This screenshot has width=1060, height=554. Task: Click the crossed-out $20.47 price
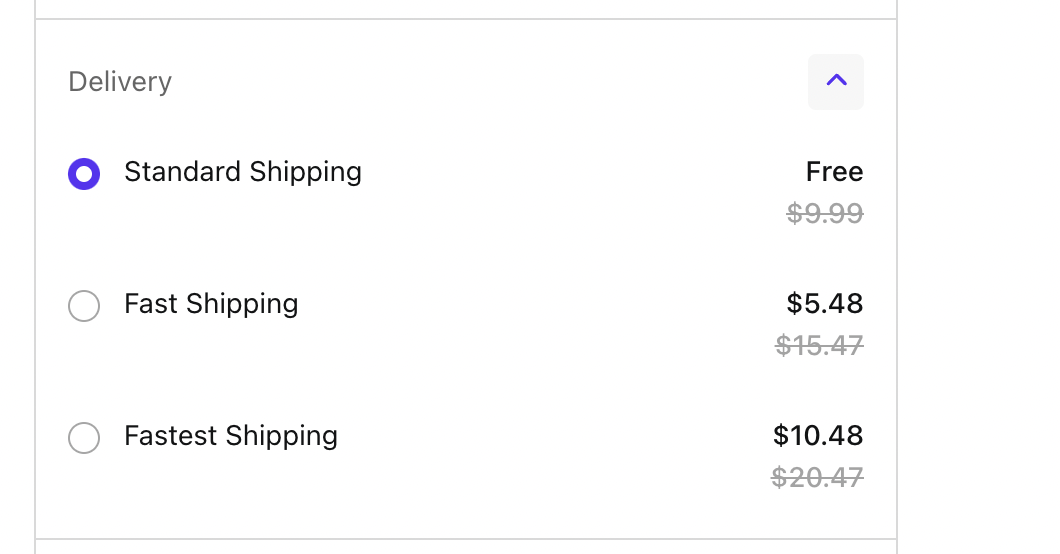point(817,477)
